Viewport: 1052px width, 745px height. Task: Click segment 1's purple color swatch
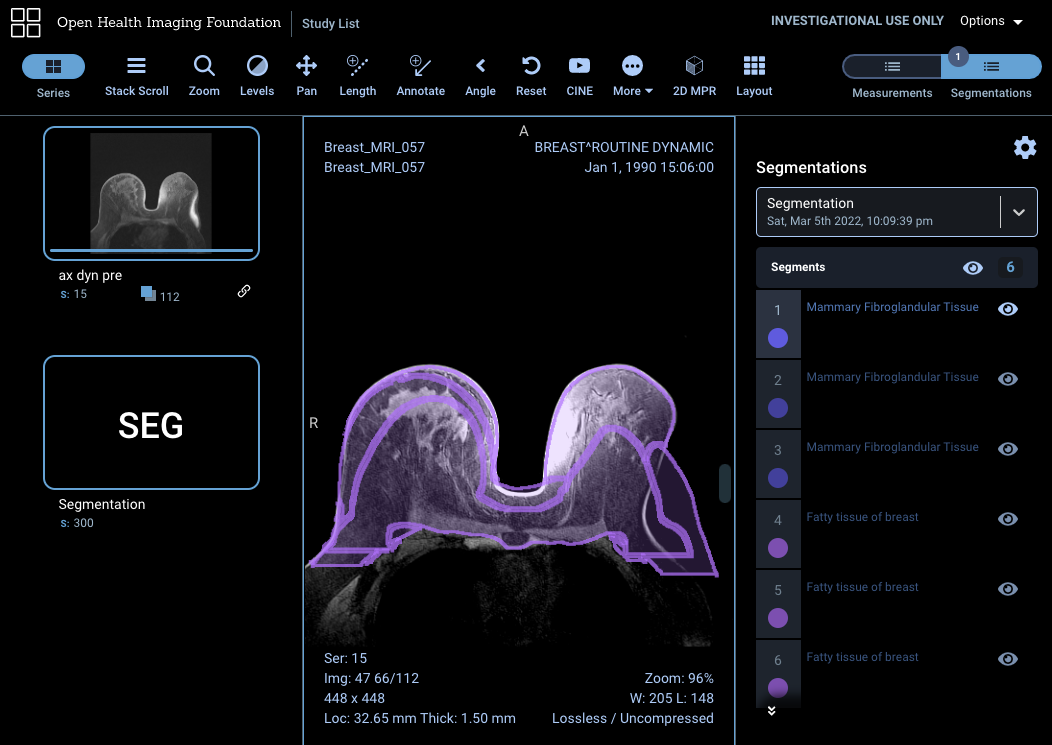click(x=778, y=339)
